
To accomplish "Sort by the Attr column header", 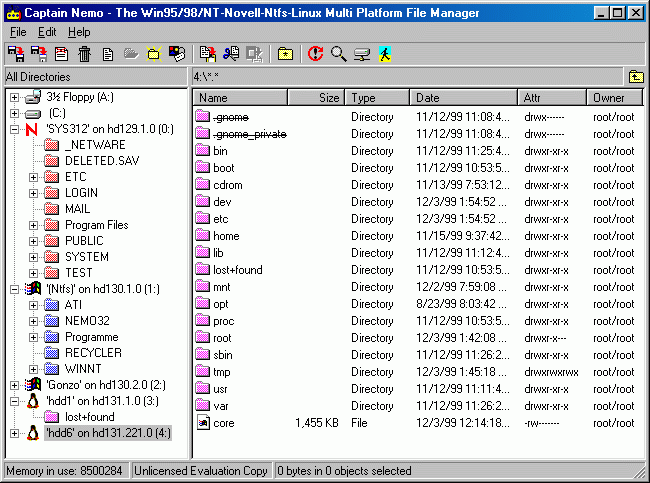I will (552, 98).
